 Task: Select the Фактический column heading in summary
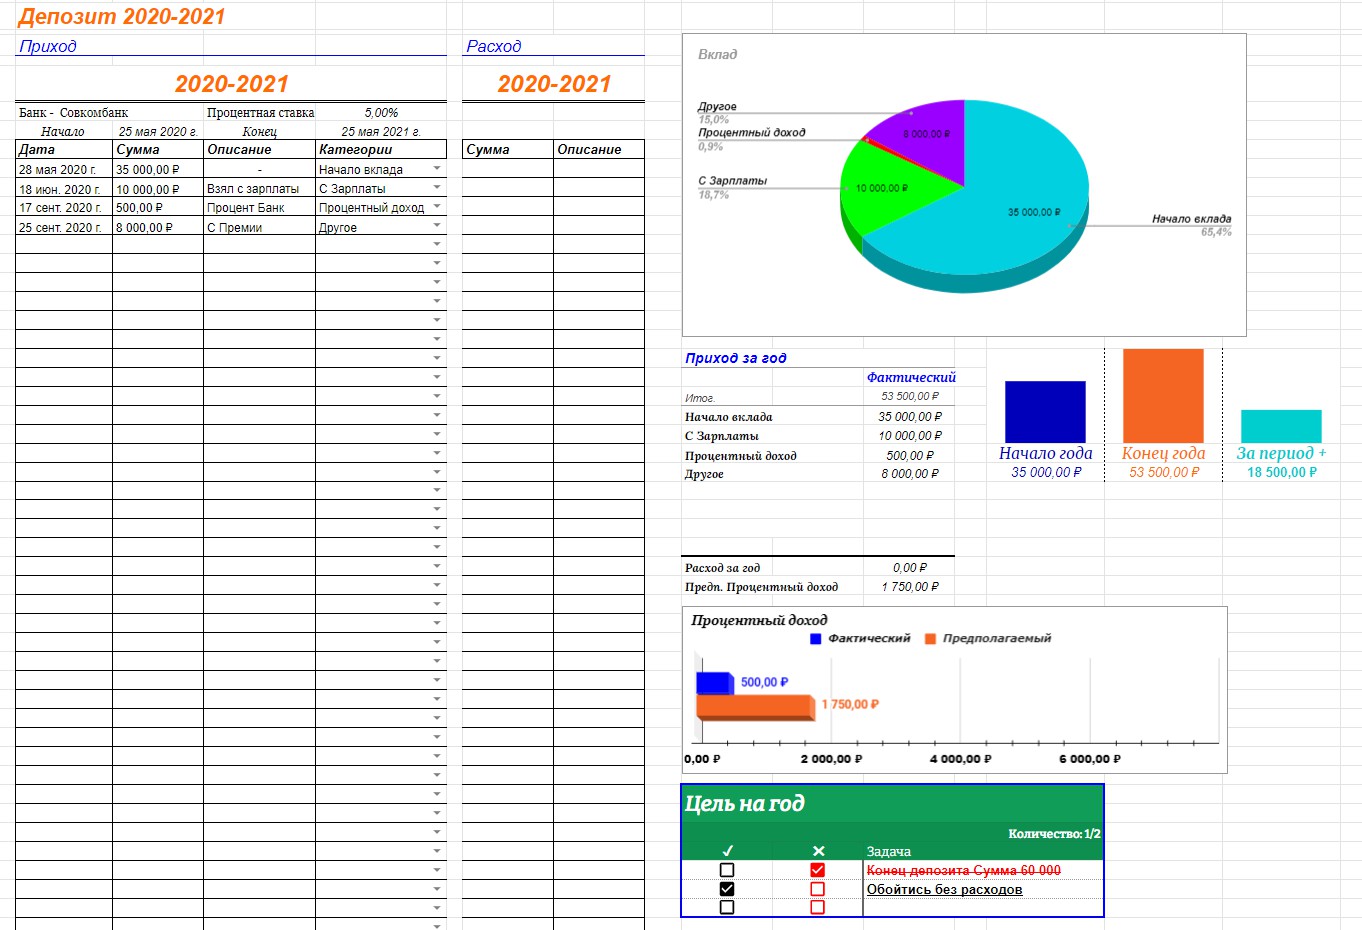[x=911, y=377]
